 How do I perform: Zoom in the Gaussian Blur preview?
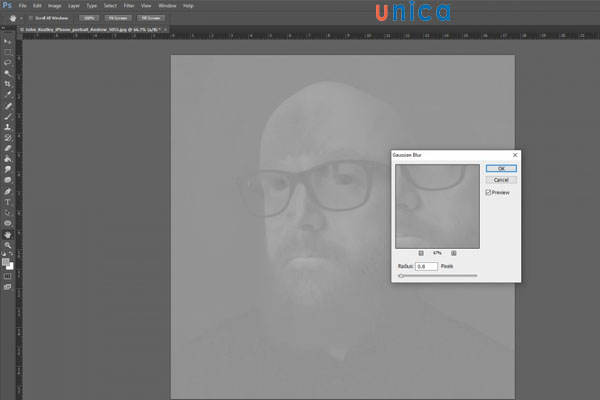pos(454,253)
